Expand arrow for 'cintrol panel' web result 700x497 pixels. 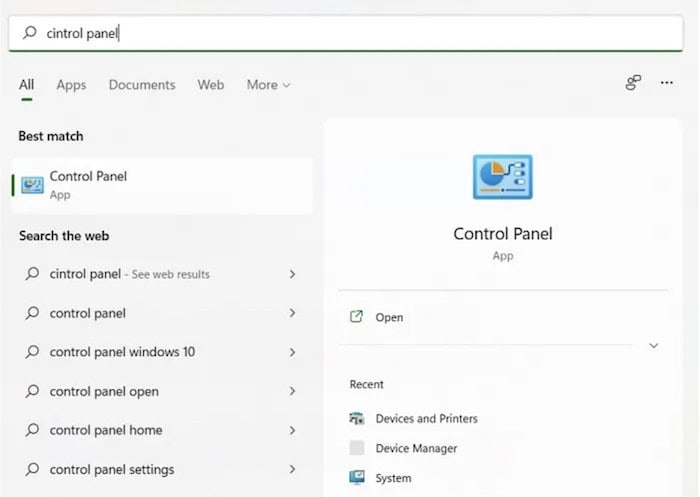click(292, 274)
